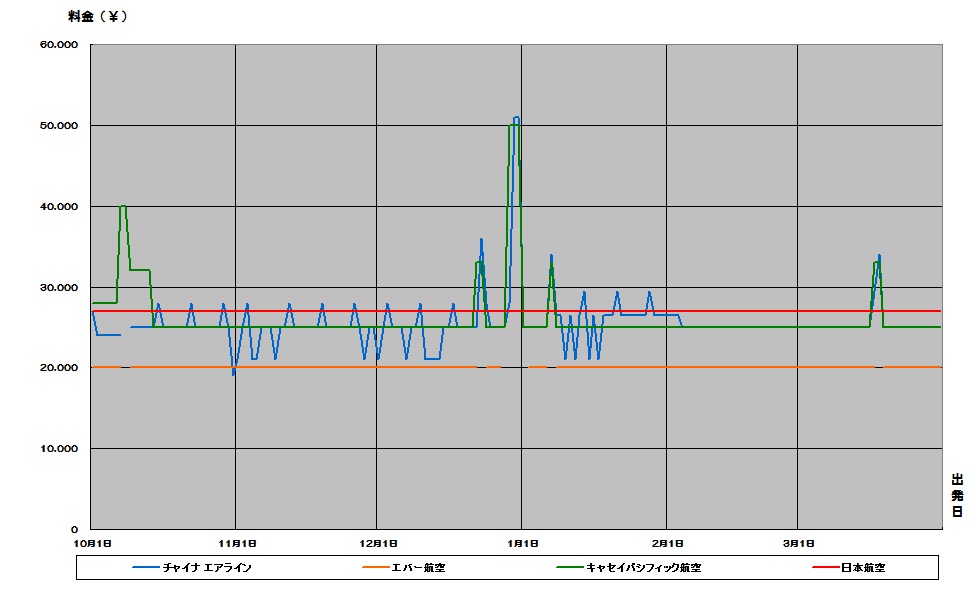Image resolution: width=972 pixels, height=595 pixels.
Task: Select the 料金（￥）axis title
Action: [98, 17]
